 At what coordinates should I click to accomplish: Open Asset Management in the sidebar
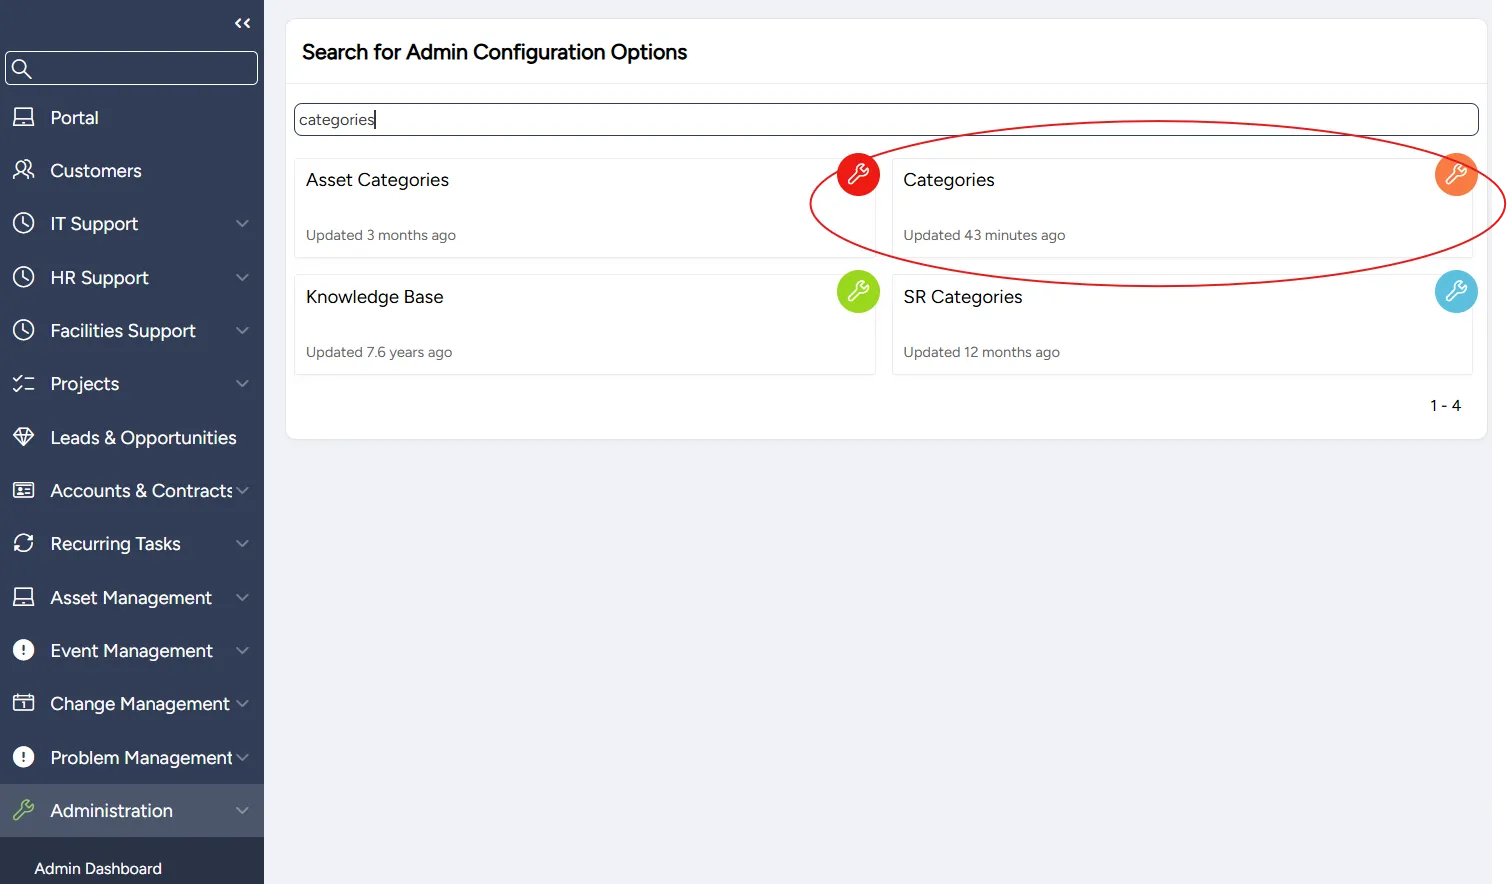point(132,597)
